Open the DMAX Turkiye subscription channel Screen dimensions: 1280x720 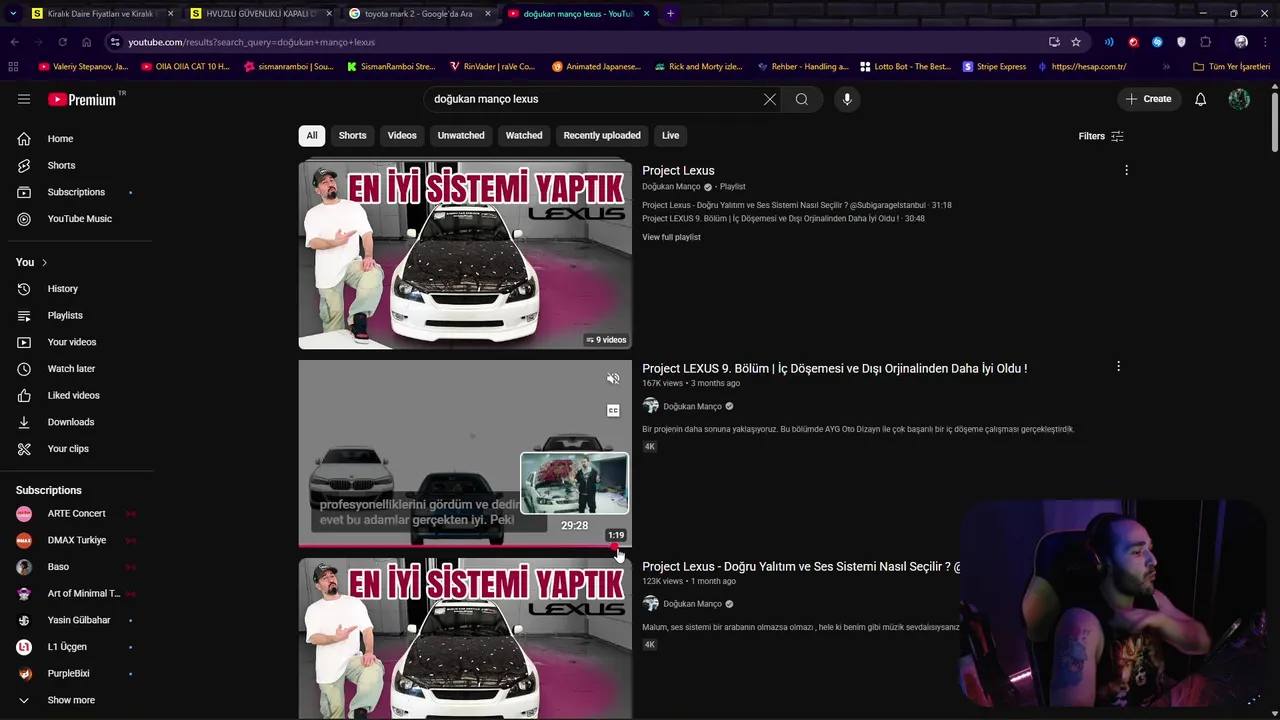tap(76, 540)
